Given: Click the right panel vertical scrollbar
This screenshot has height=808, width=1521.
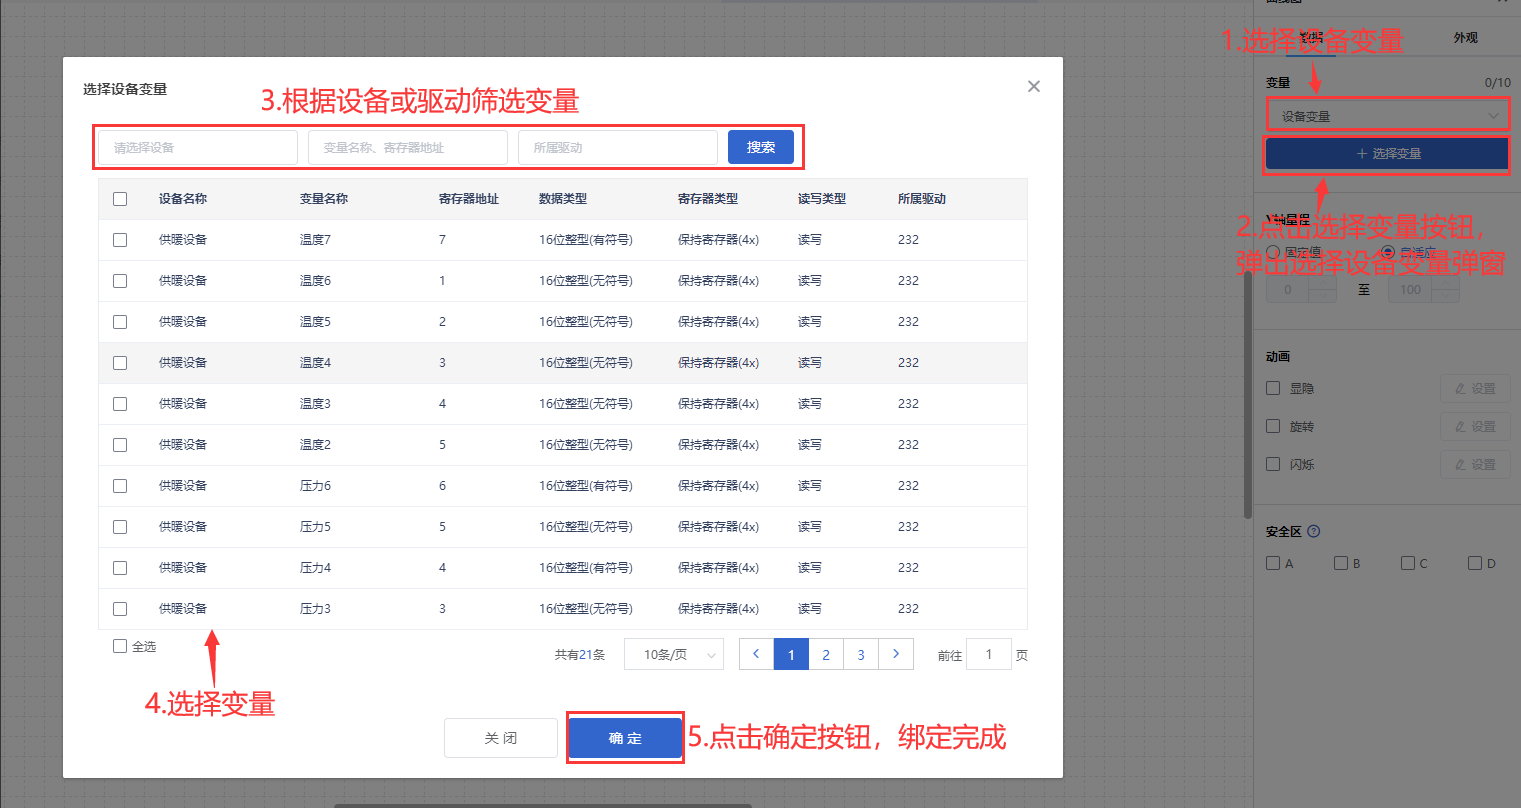Looking at the screenshot, I should point(1248,395).
